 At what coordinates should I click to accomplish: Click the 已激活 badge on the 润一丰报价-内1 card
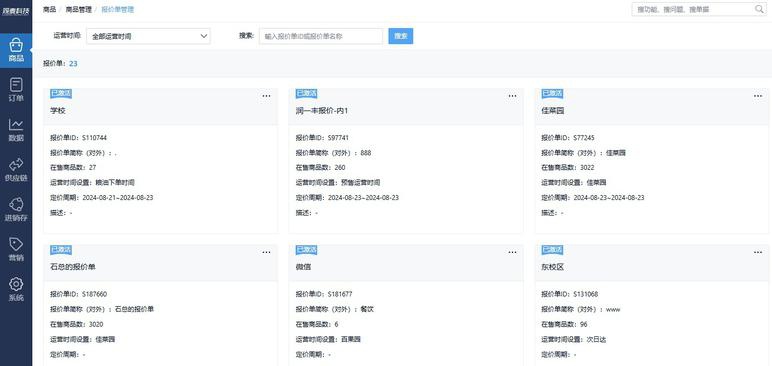point(306,94)
